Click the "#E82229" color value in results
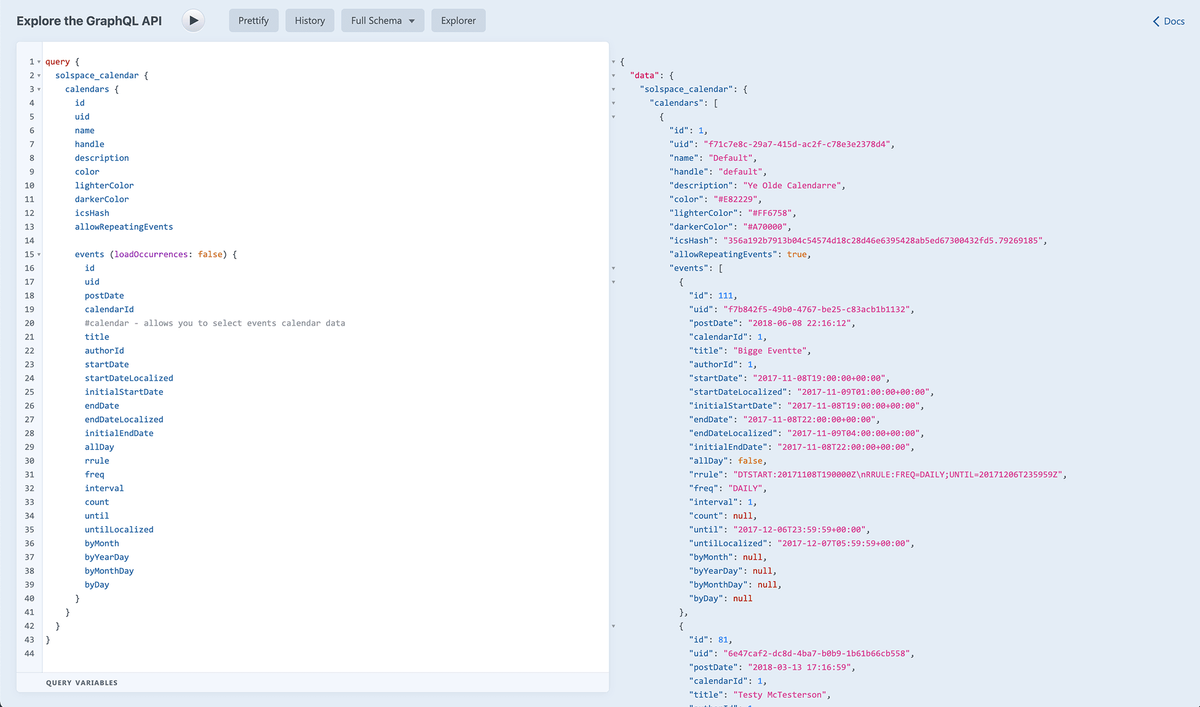The height and width of the screenshot is (707, 1200). tap(738, 200)
